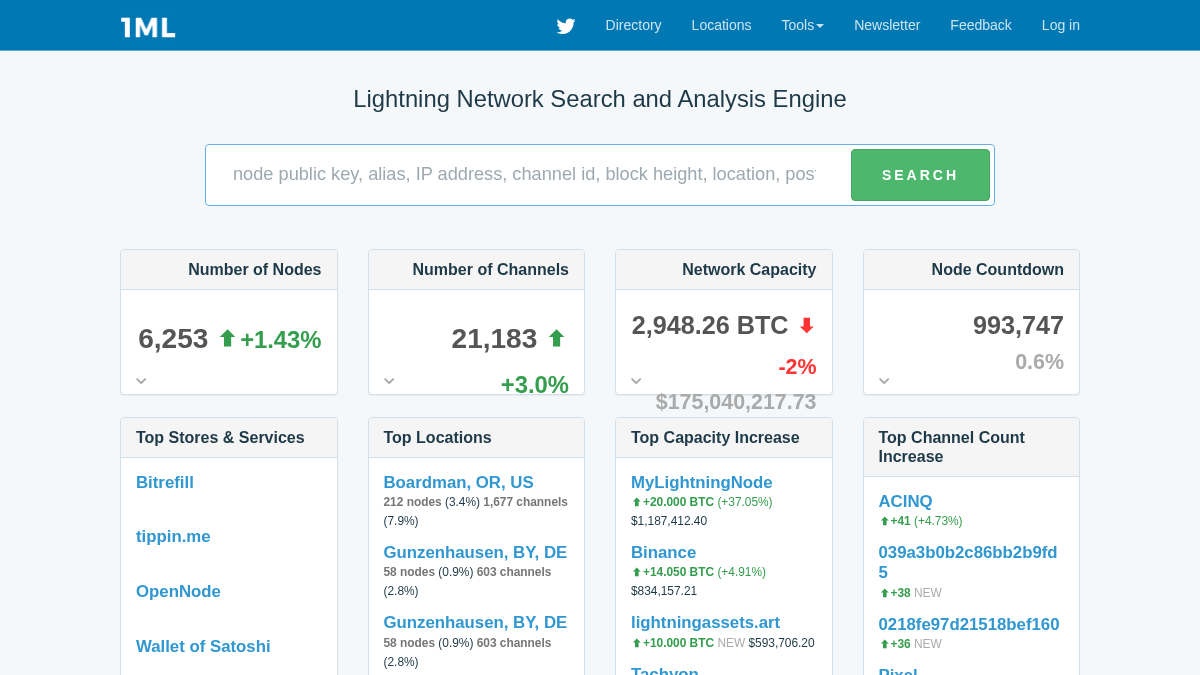Screen dimensions: 1200x675
Task: Open node 0218fe97d21518bef160
Action: 969,625
